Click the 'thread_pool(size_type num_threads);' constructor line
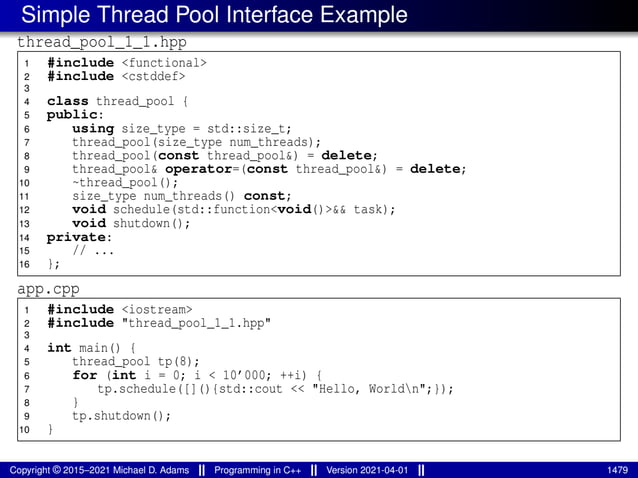 [197, 142]
